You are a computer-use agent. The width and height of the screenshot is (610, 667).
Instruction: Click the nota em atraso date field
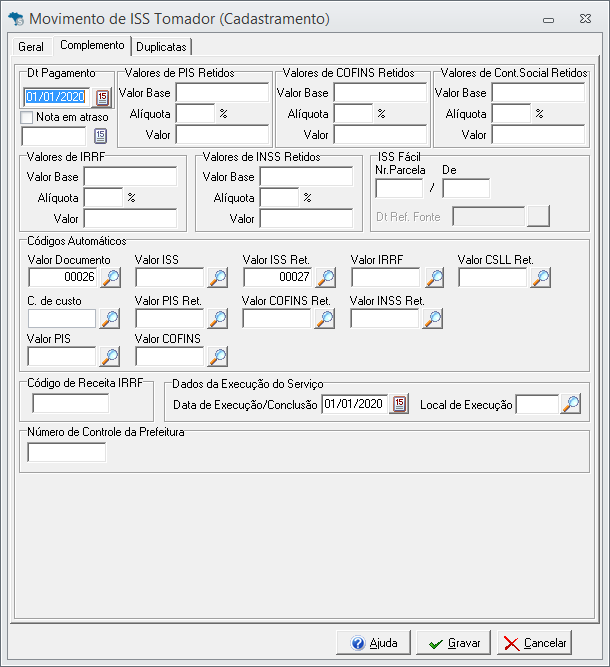pos(54,136)
